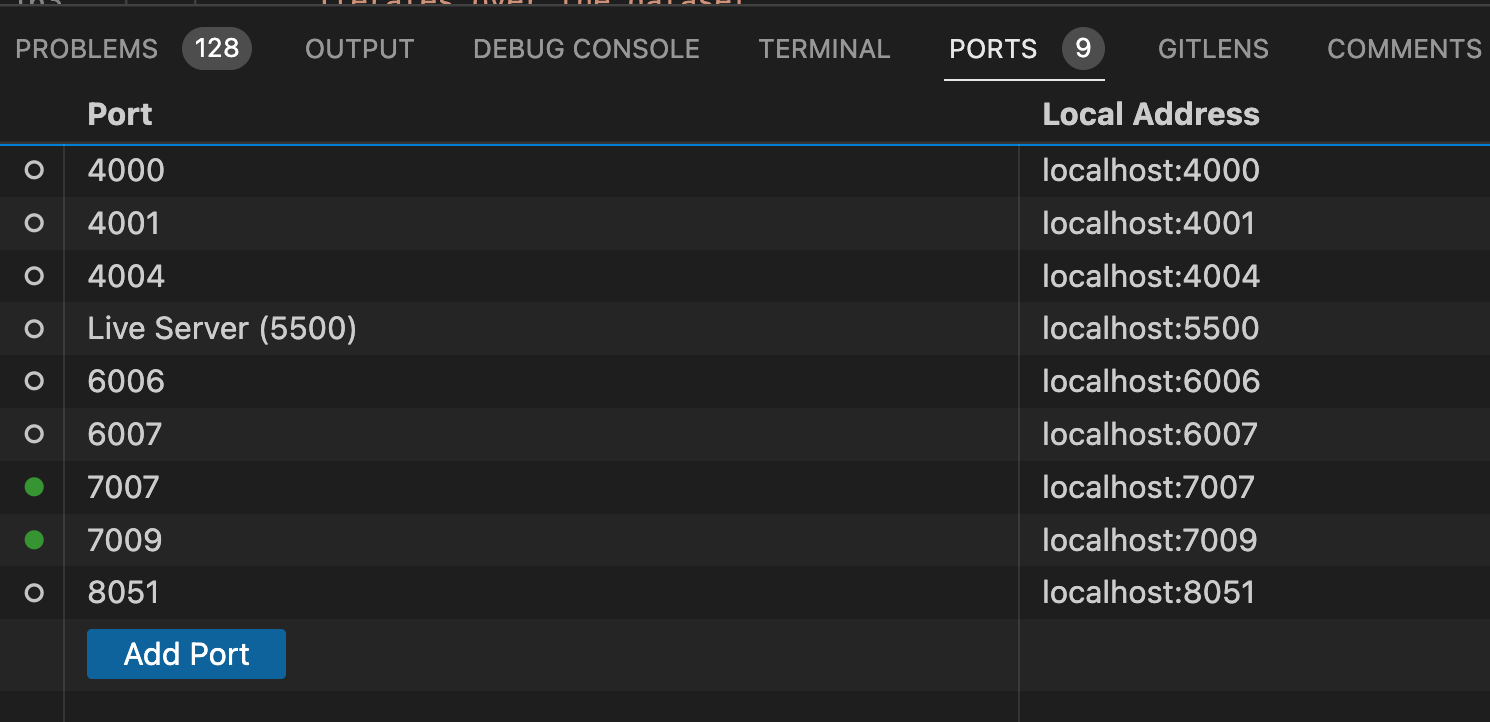Select the Live Server (5500) row
This screenshot has height=722, width=1490.
[x=222, y=328]
